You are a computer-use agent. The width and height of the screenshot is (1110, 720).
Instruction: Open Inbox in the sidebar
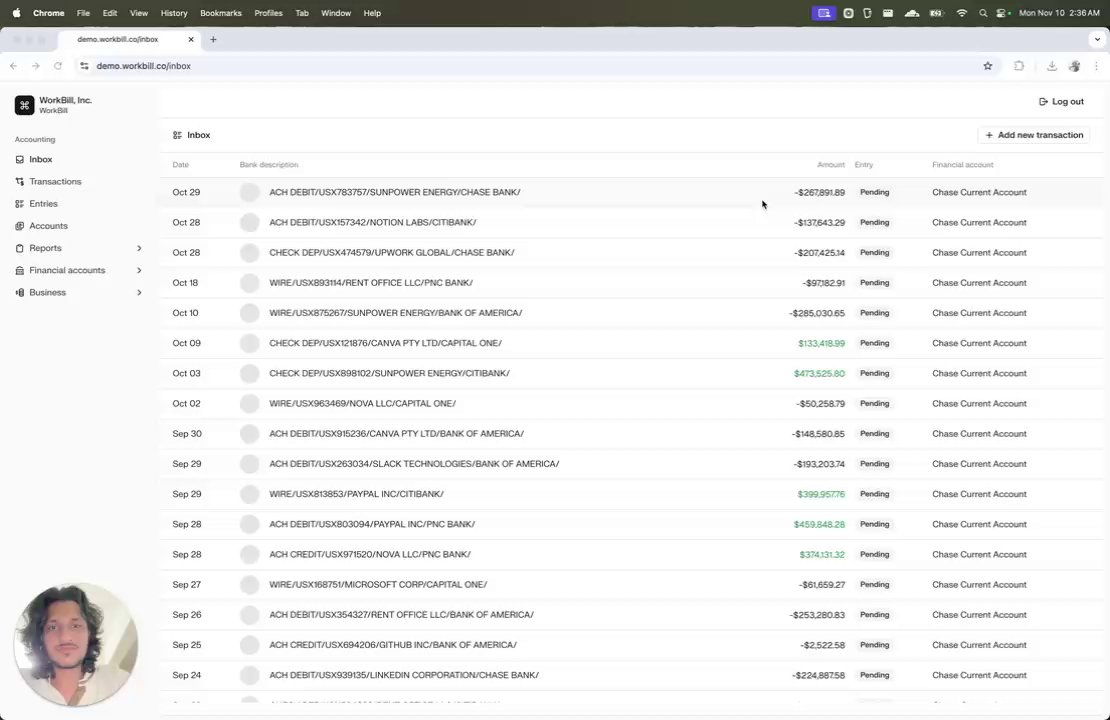tap(40, 159)
